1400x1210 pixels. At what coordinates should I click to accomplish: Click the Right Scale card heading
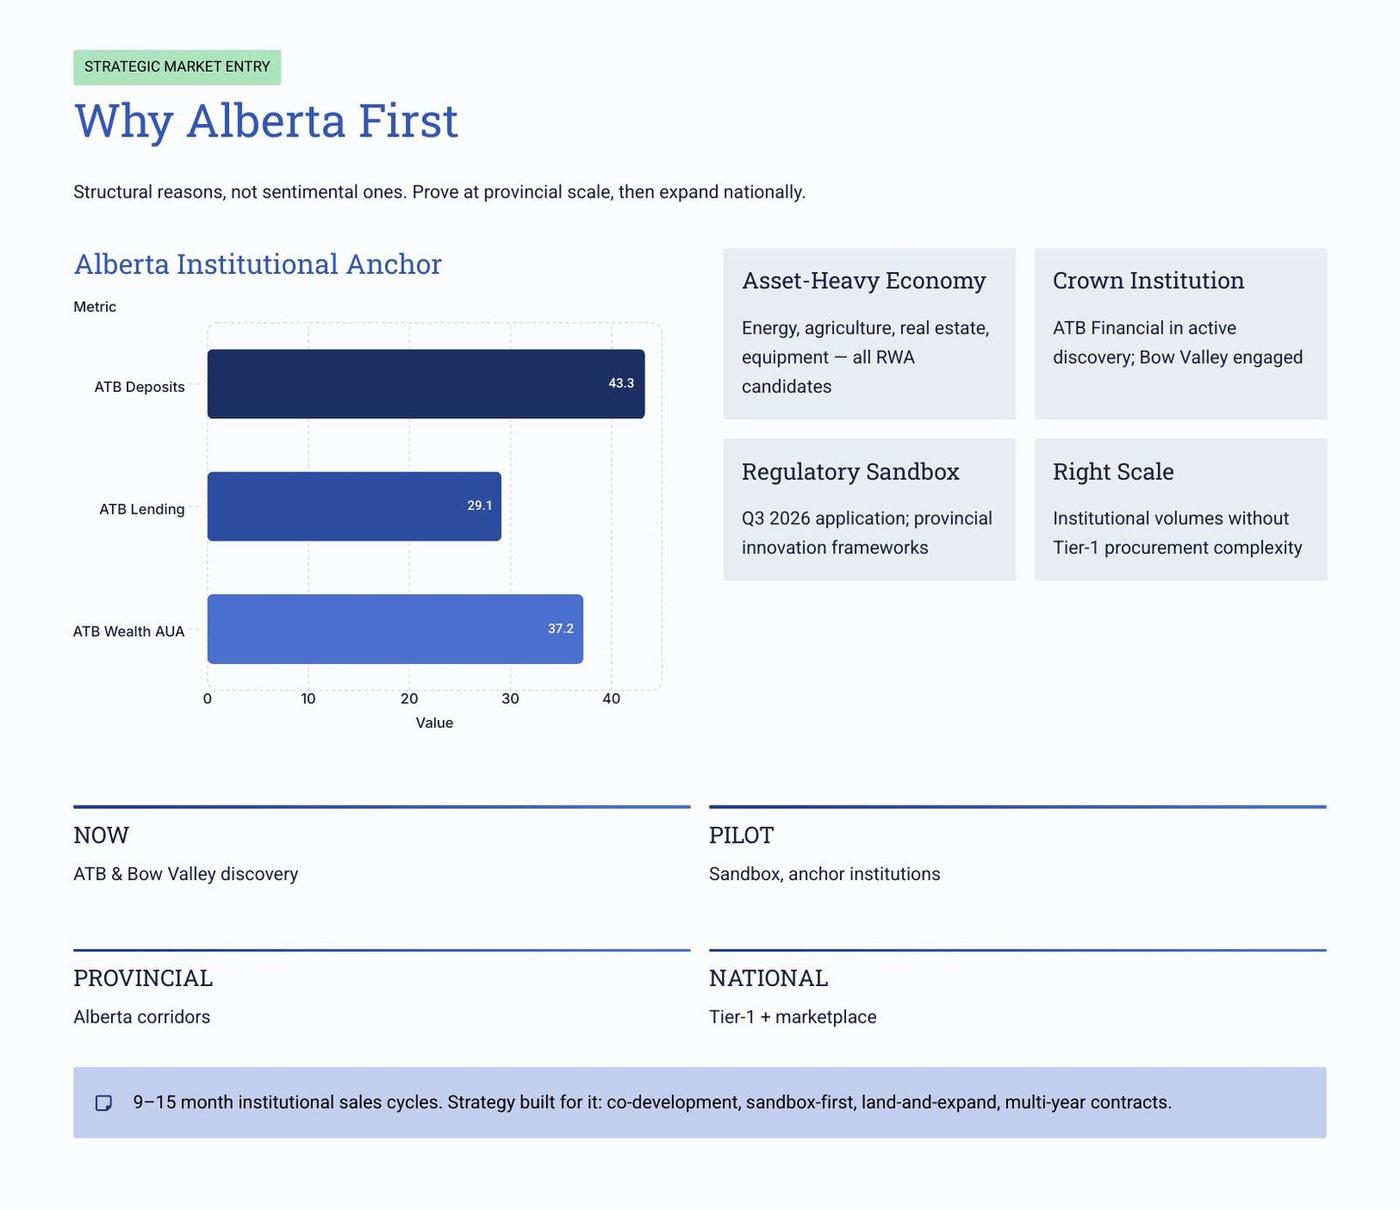click(x=1114, y=472)
